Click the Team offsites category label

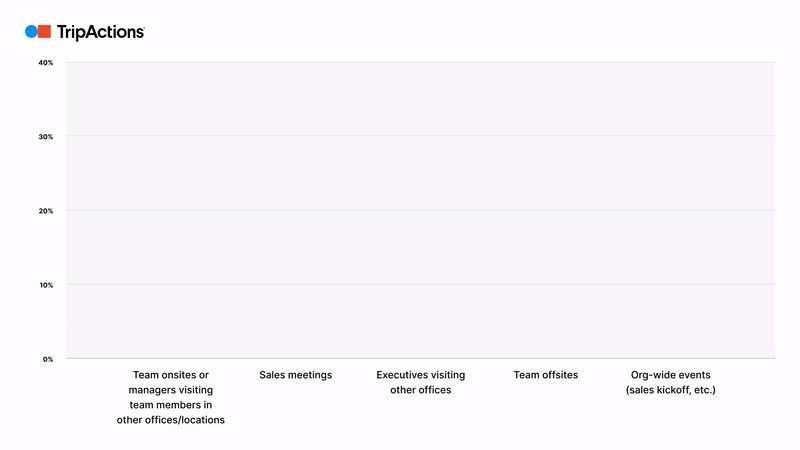click(x=546, y=375)
